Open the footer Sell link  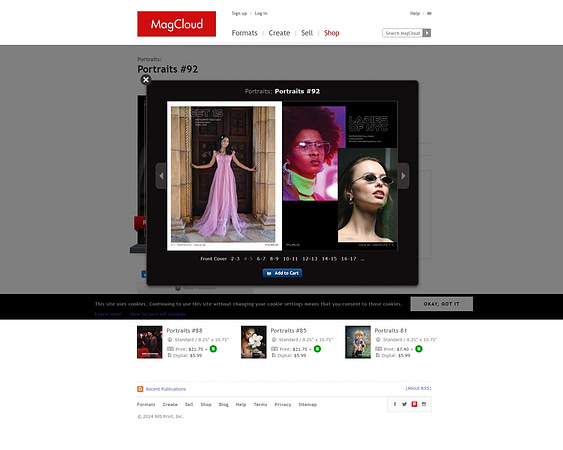coord(189,404)
